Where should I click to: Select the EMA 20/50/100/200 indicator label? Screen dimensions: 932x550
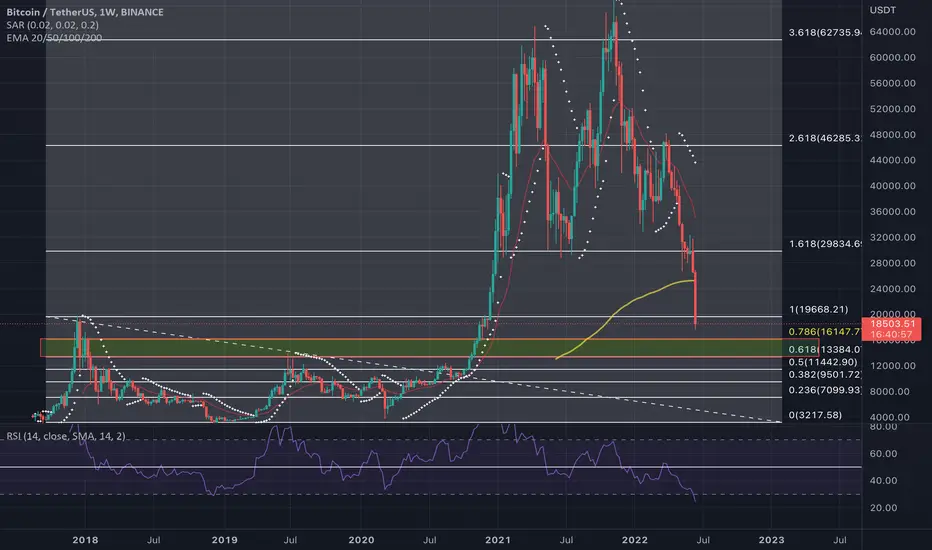(x=54, y=38)
